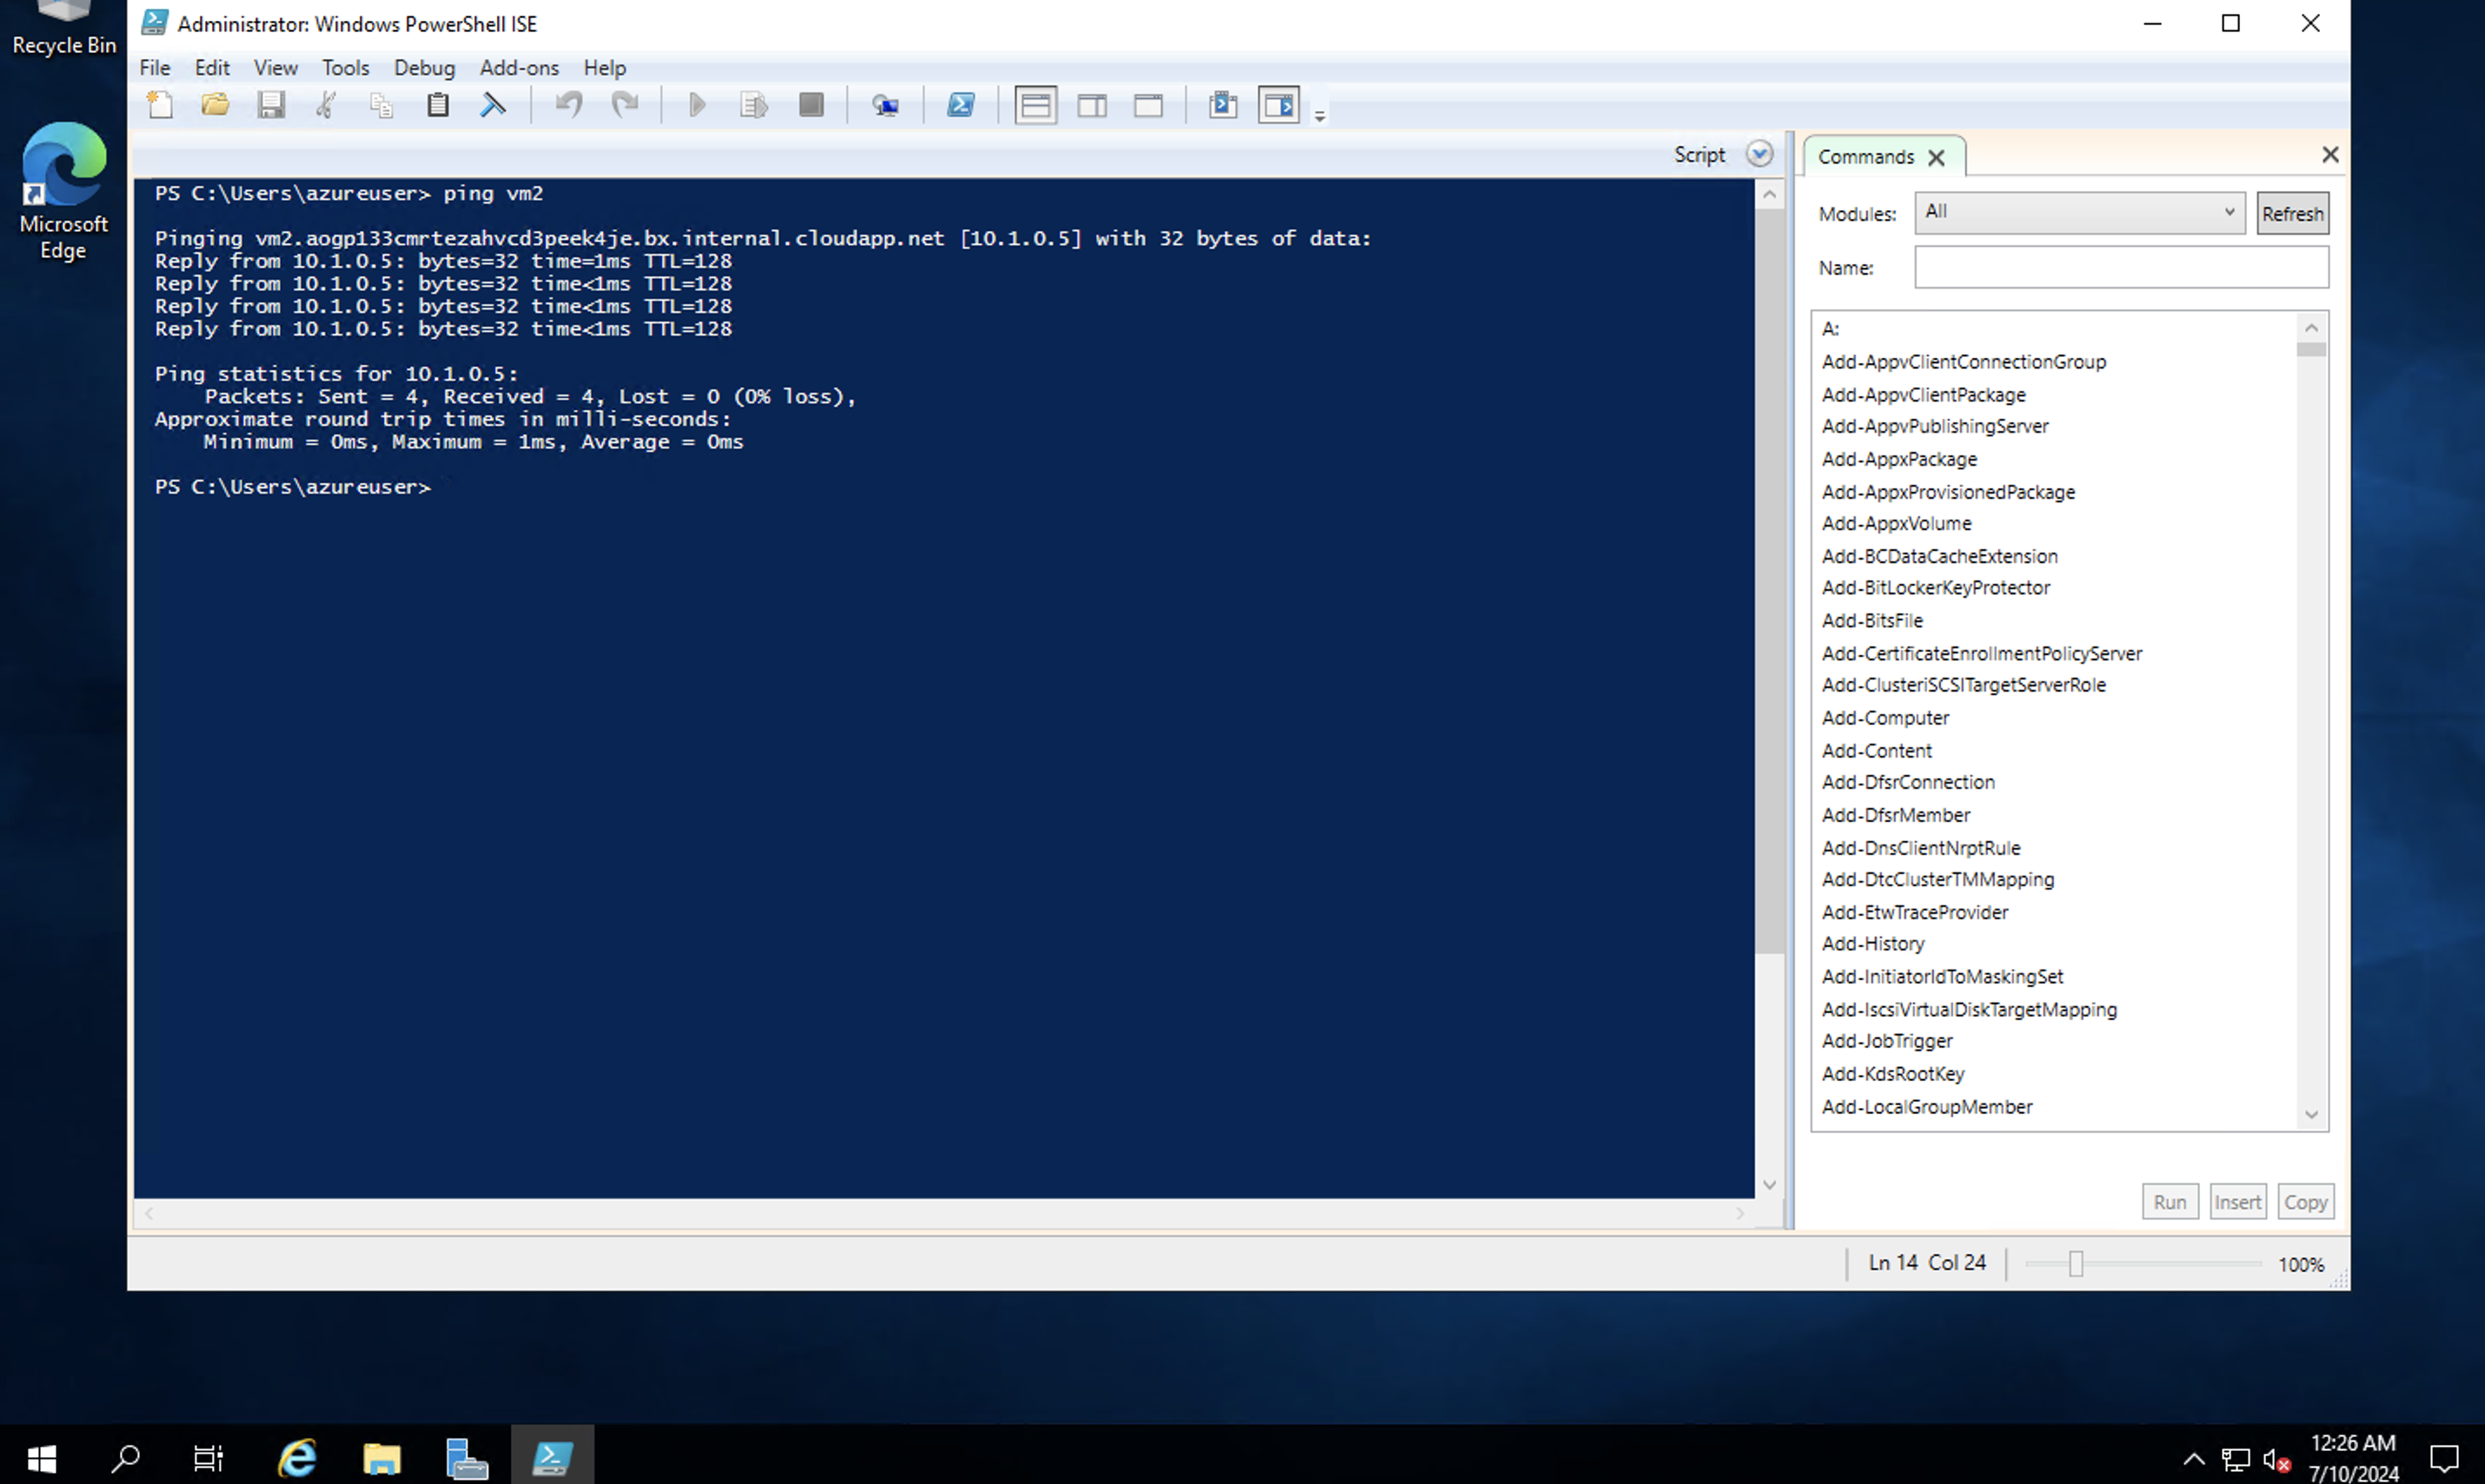Start PowerShell.exe from toolbar icon
Viewport: 2485px width, 1484px height.
tap(961, 105)
